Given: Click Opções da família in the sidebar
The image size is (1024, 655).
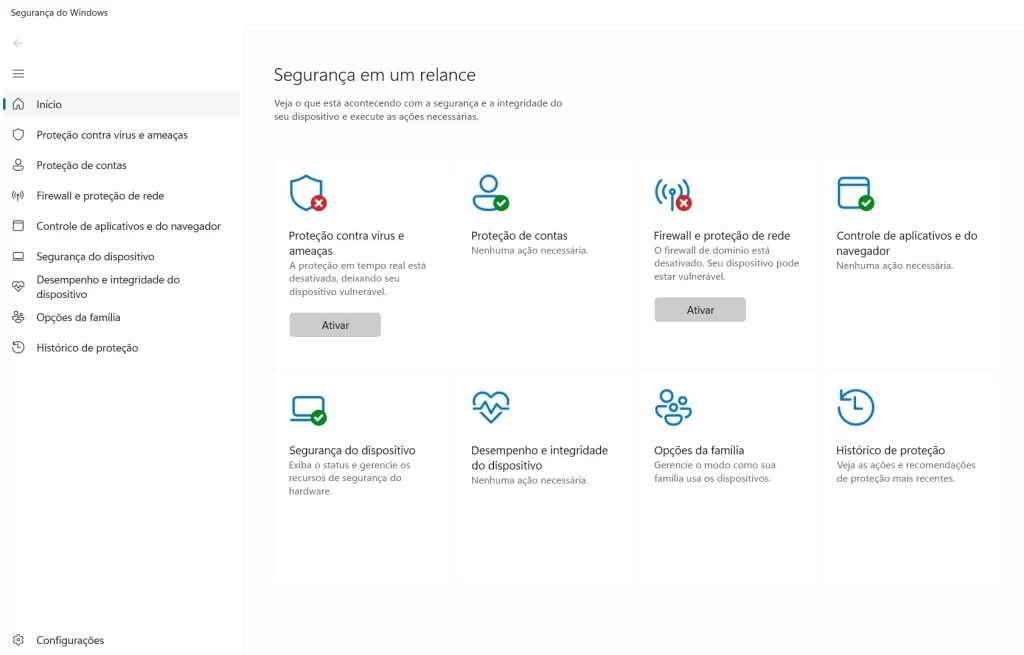Looking at the screenshot, I should pos(78,318).
